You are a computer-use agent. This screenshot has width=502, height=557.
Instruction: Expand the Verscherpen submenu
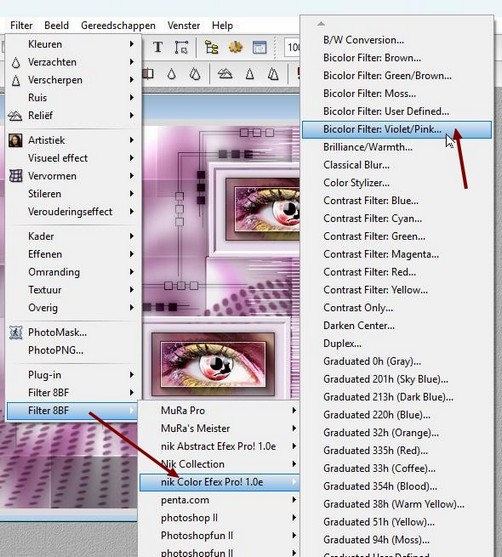click(x=72, y=80)
